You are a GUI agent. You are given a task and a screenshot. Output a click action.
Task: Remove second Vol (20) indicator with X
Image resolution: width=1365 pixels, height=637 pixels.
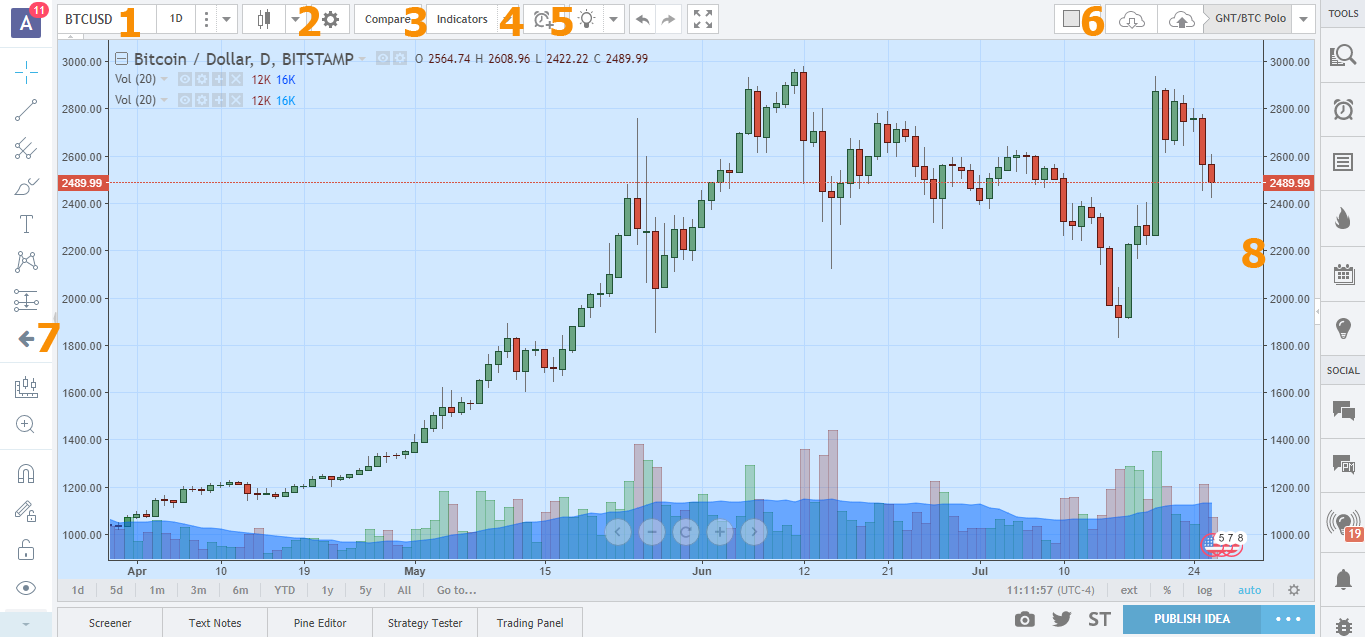click(x=235, y=100)
